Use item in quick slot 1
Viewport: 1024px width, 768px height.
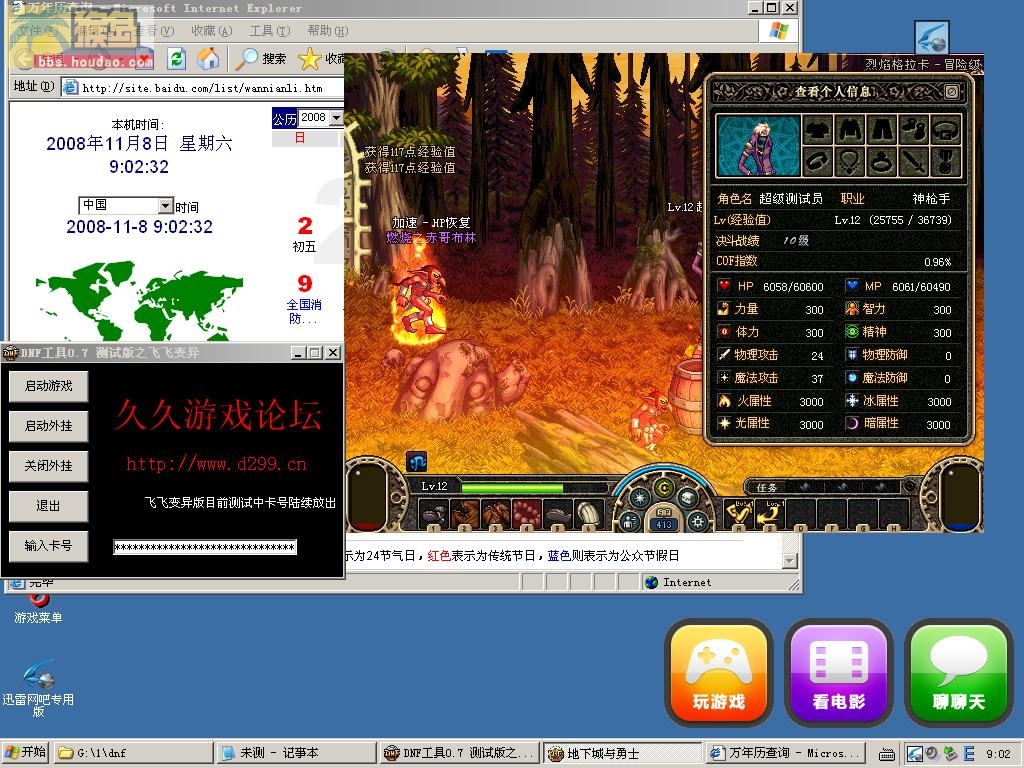click(x=432, y=513)
